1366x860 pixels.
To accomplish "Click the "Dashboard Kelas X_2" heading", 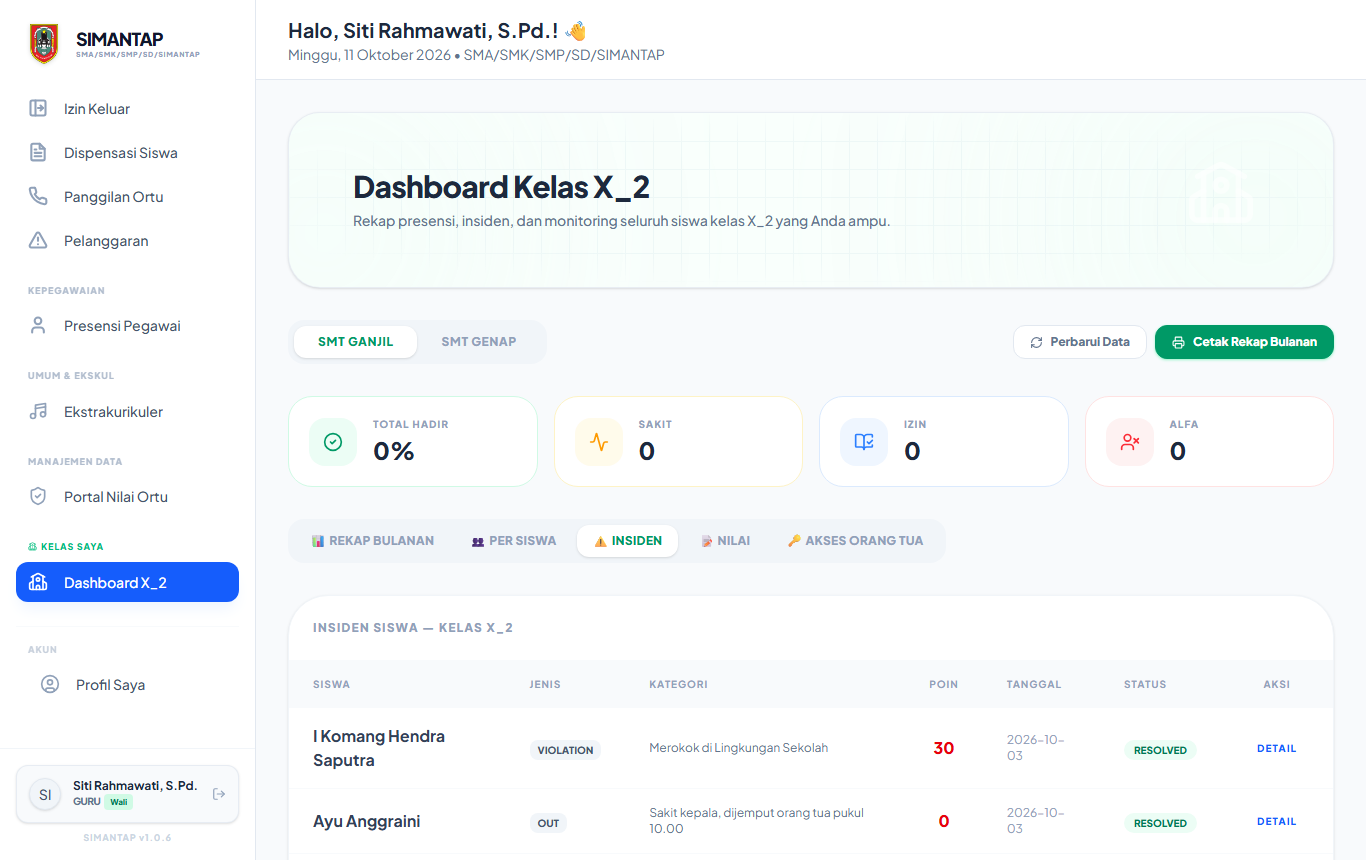I will click(x=502, y=187).
